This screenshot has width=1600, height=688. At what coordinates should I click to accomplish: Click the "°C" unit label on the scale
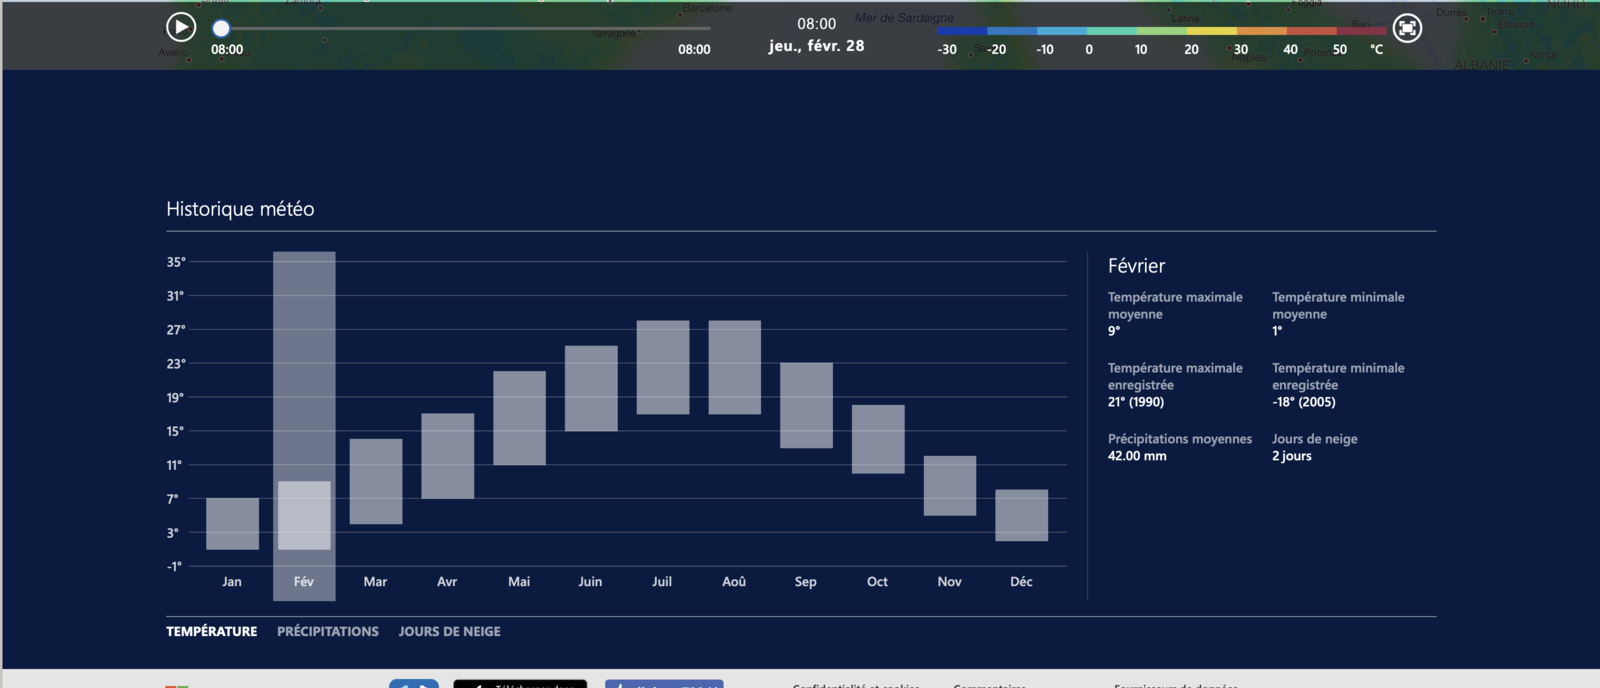(x=1377, y=49)
